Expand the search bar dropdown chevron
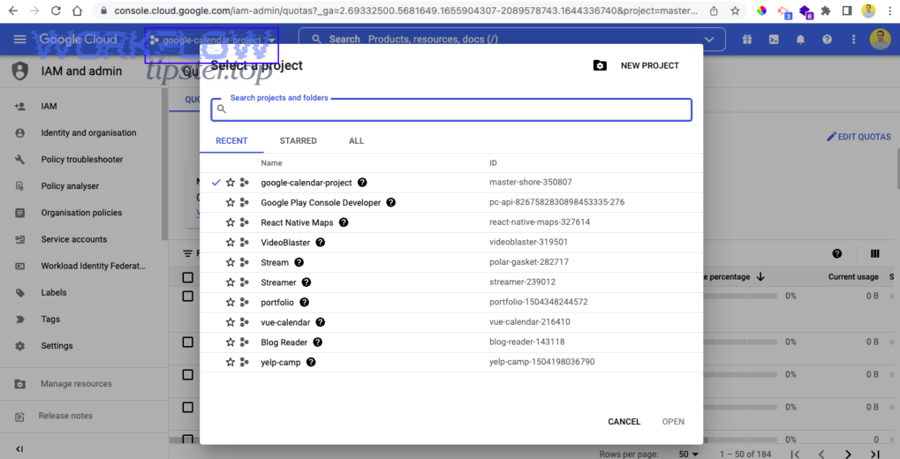 [709, 40]
